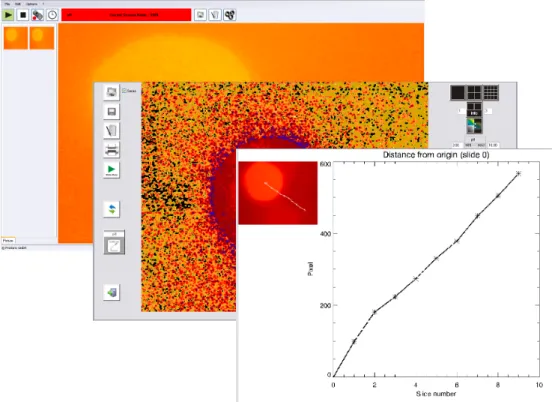Open the Options menu
The image size is (552, 402).
(x=32, y=4)
